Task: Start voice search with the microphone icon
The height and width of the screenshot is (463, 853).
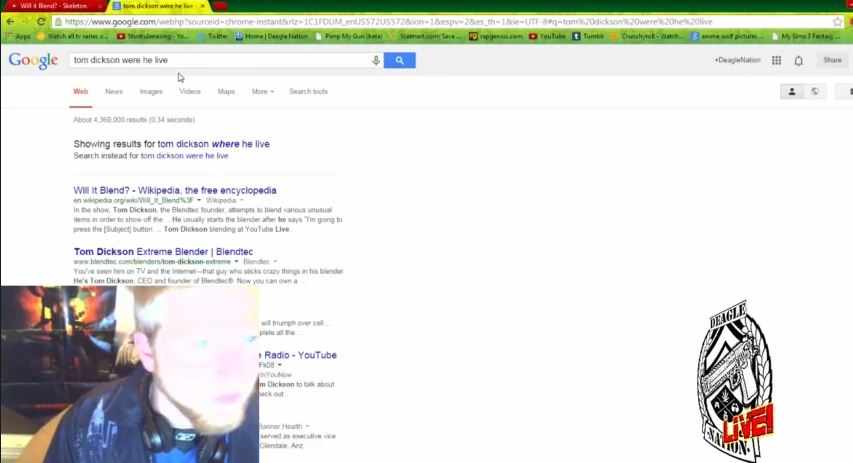Action: coord(376,60)
